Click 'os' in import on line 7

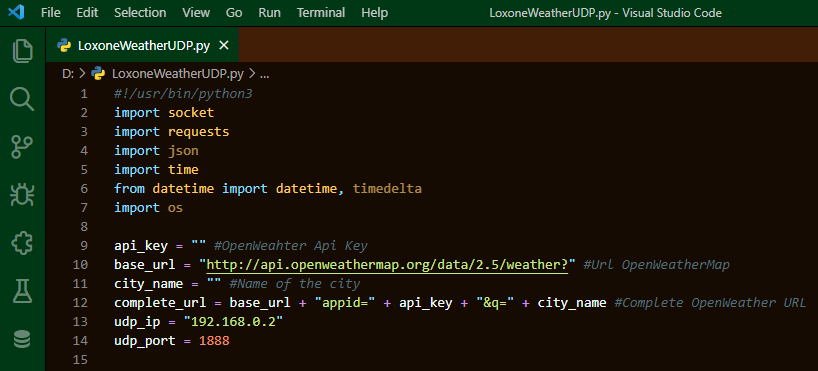(x=175, y=208)
